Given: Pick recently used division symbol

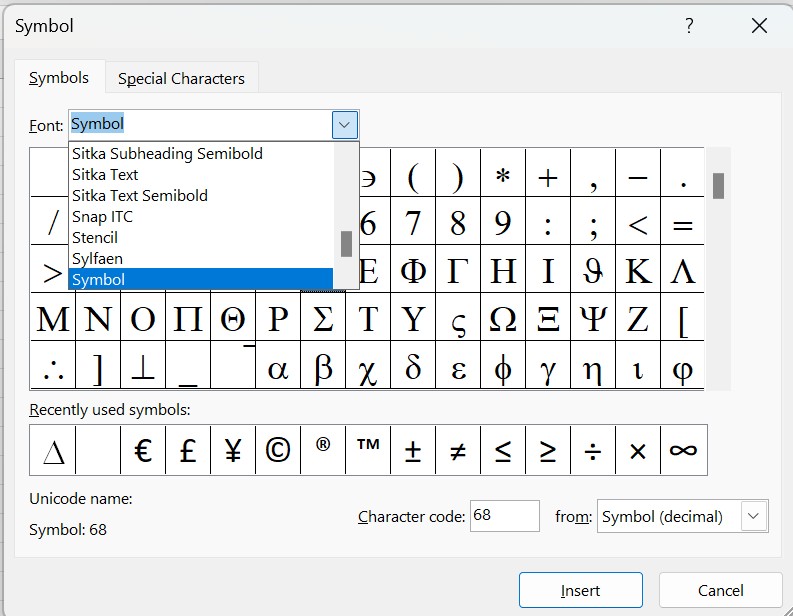Looking at the screenshot, I should coord(593,450).
